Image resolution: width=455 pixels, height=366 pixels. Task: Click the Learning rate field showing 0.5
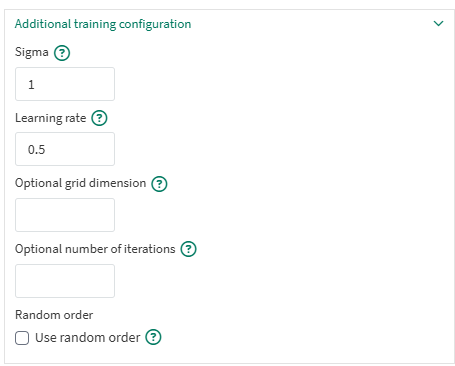tap(65, 149)
